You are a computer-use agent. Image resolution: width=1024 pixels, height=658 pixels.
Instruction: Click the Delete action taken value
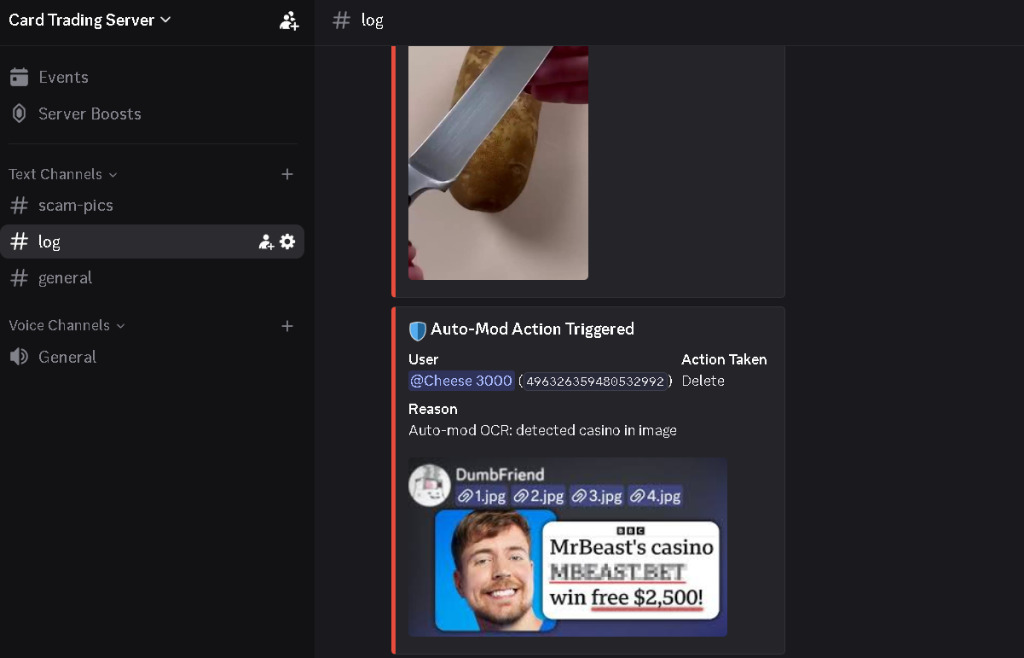[x=703, y=381]
